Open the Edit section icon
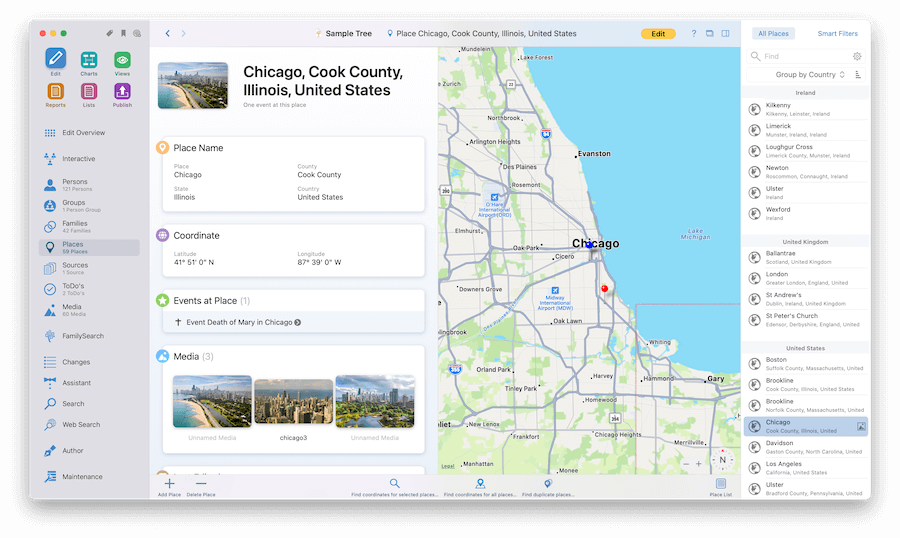This screenshot has height=538, width=900. coord(56,59)
